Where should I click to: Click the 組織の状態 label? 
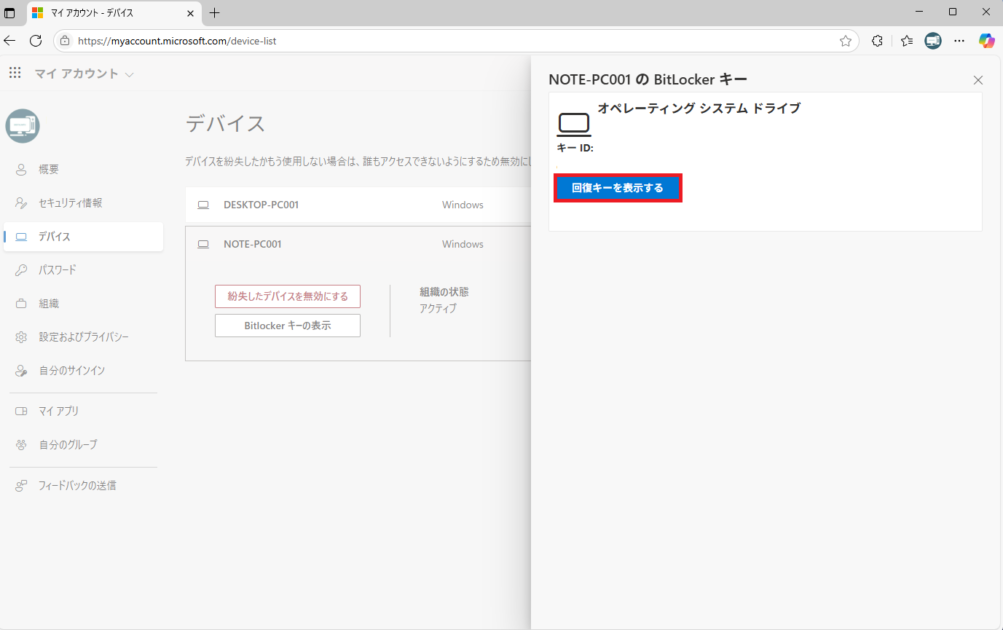[x=444, y=292]
